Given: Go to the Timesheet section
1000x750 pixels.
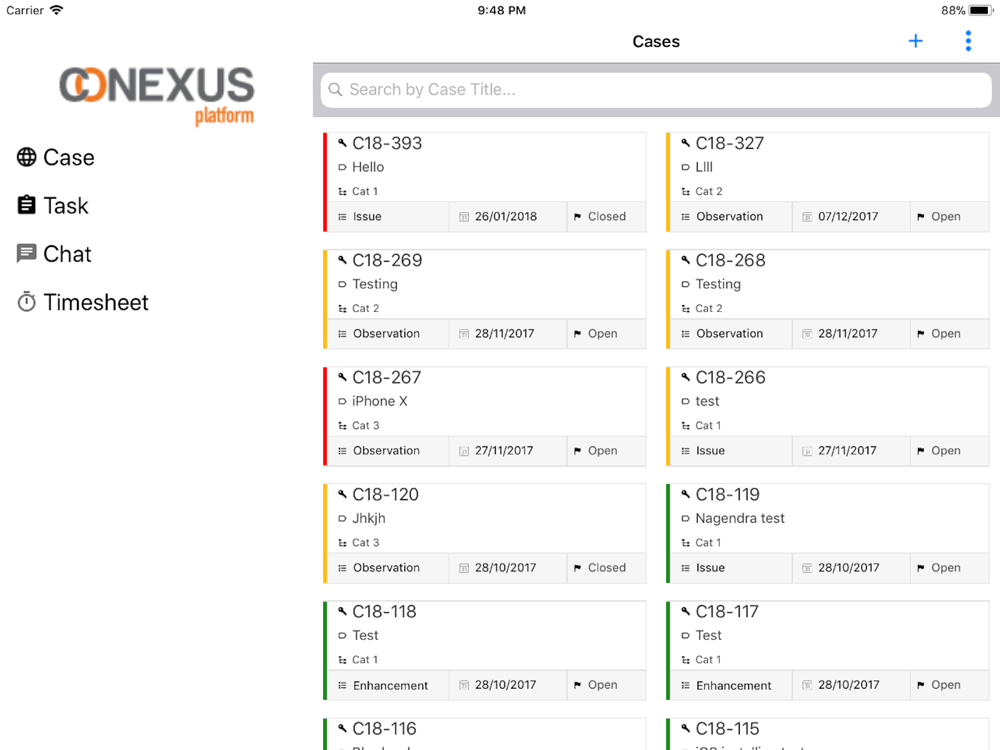Looking at the screenshot, I should click(x=96, y=302).
